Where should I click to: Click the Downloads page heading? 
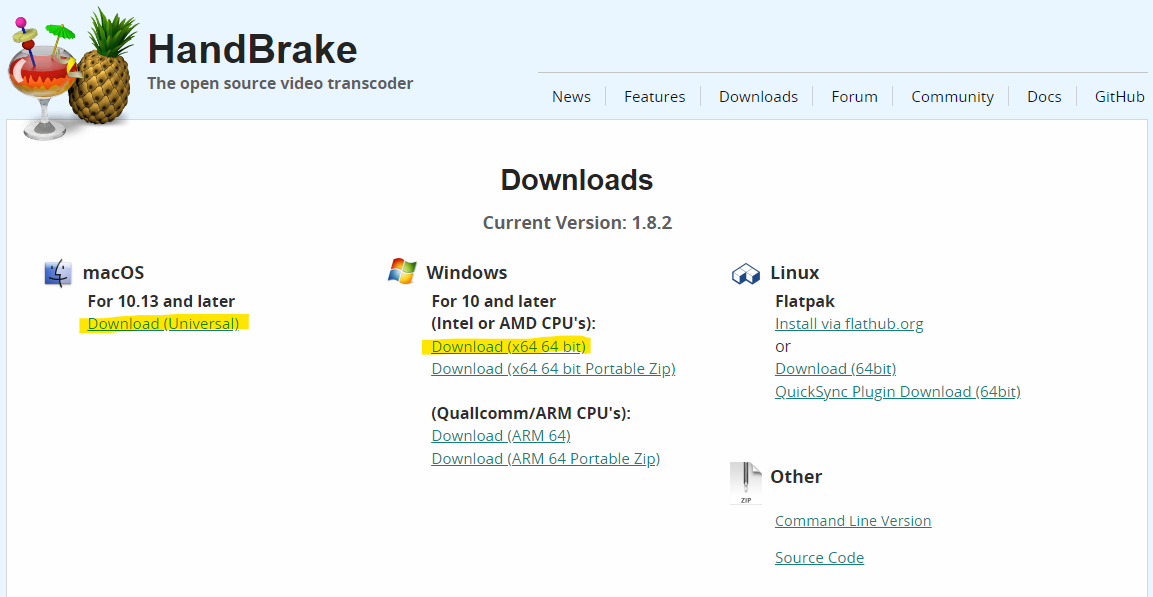point(576,180)
